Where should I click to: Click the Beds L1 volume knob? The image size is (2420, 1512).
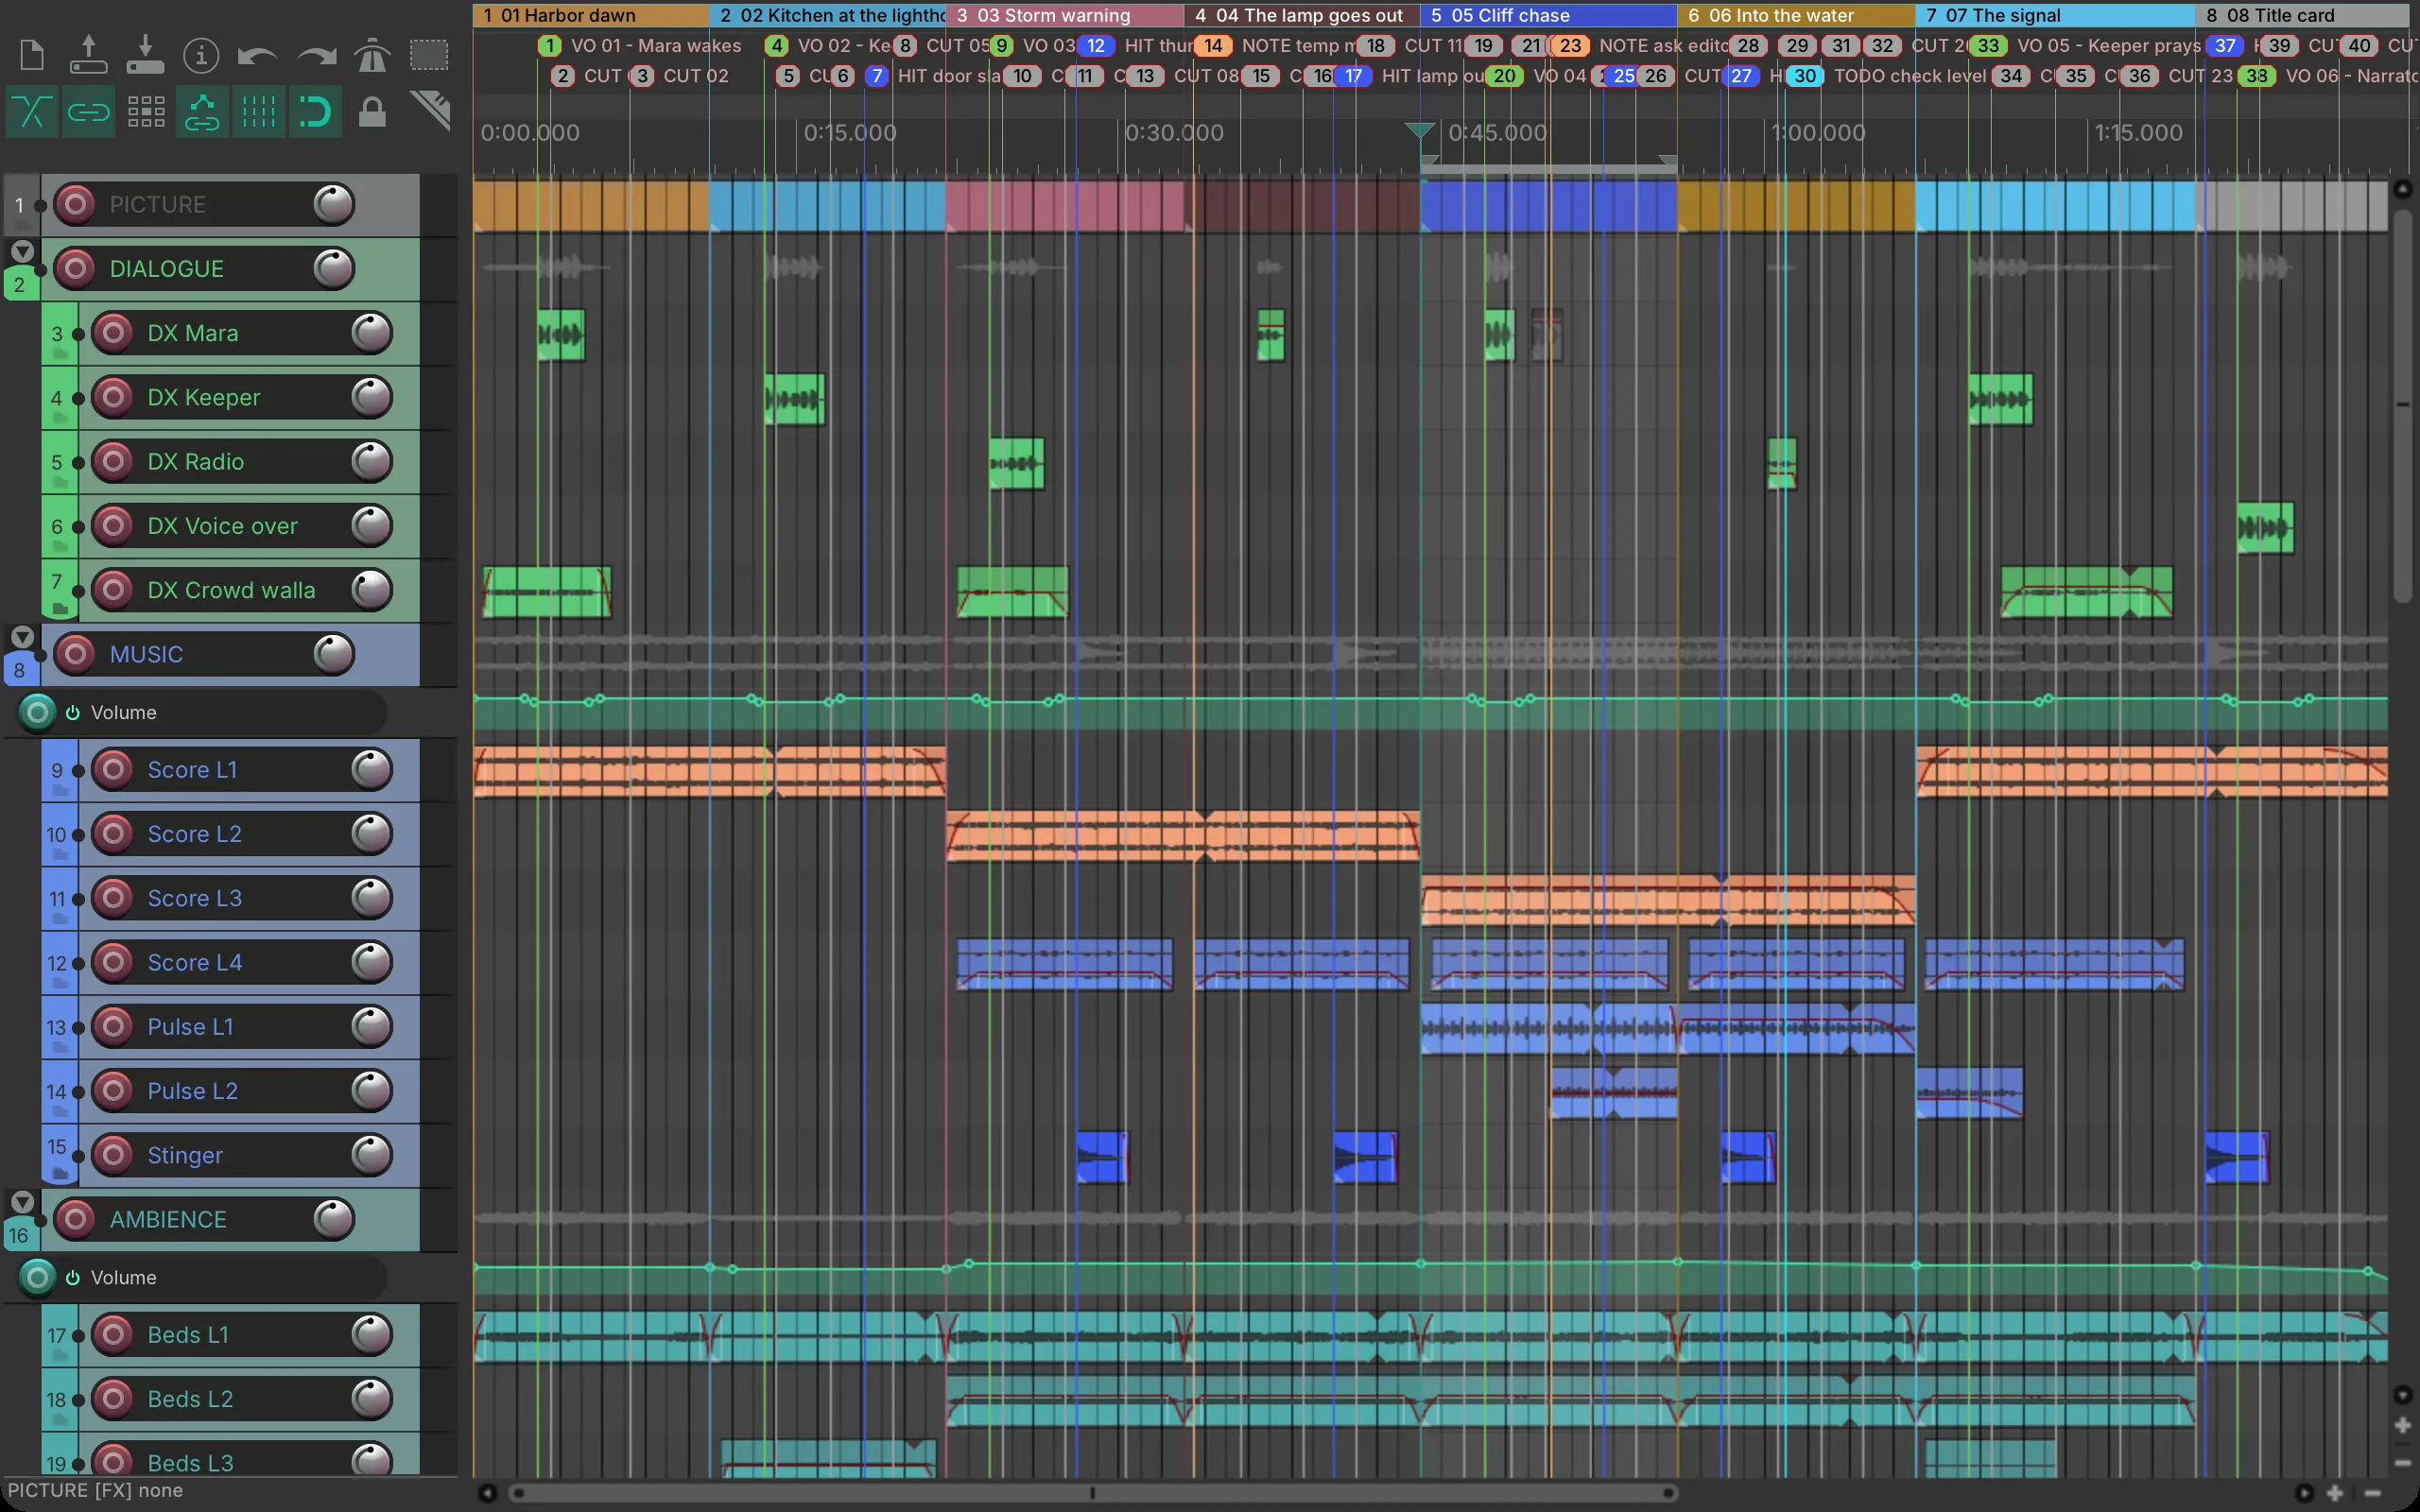click(372, 1334)
